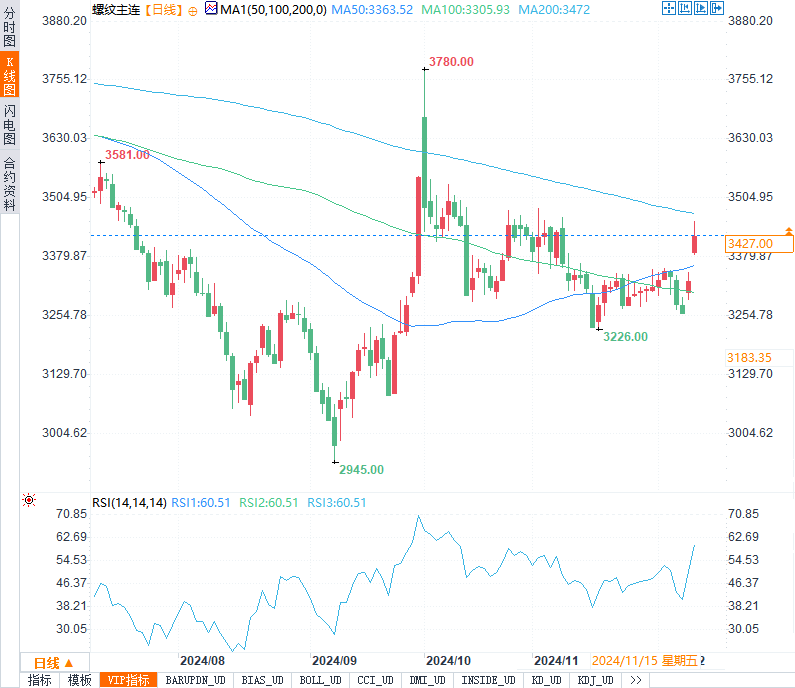This screenshot has width=795, height=688.
Task: Apply the BOLL_UD indicator
Action: pos(320,680)
